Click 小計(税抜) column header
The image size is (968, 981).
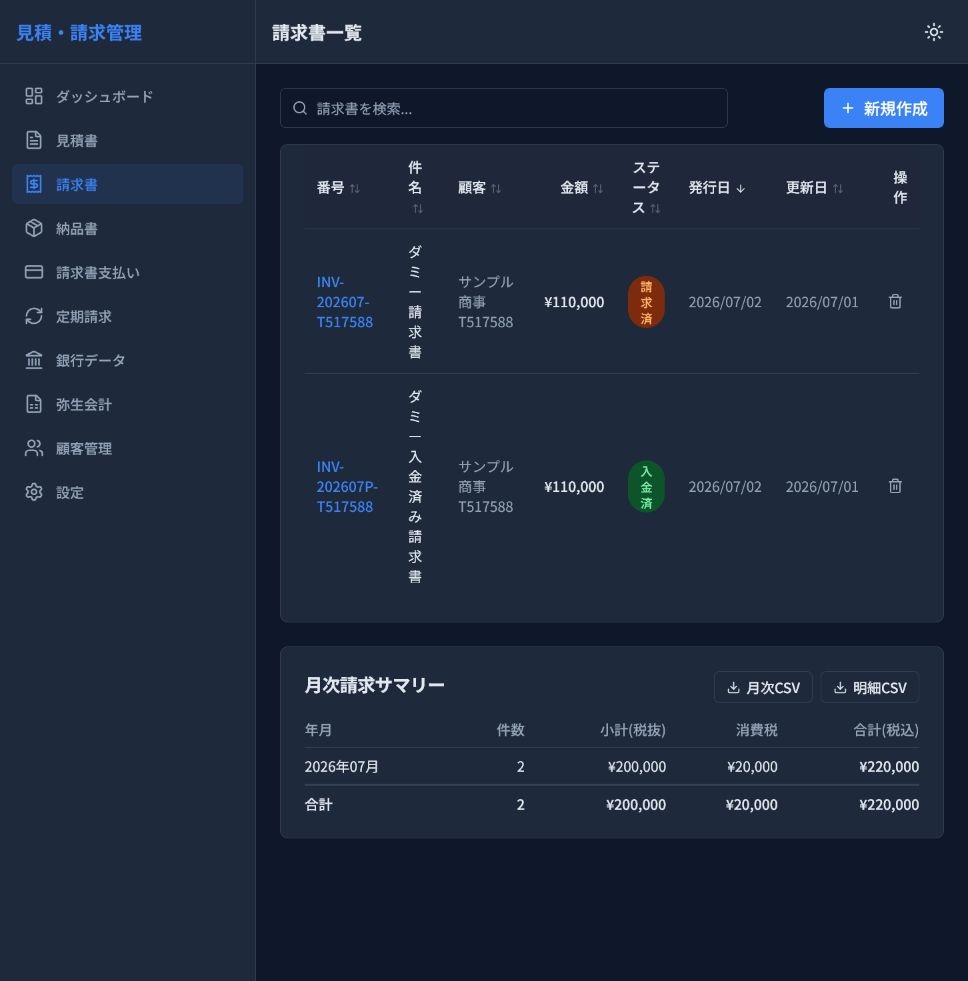(633, 729)
